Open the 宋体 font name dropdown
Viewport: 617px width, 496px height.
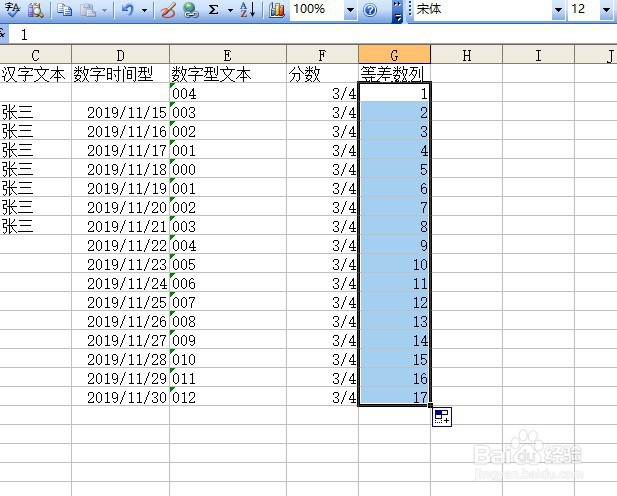coord(558,9)
